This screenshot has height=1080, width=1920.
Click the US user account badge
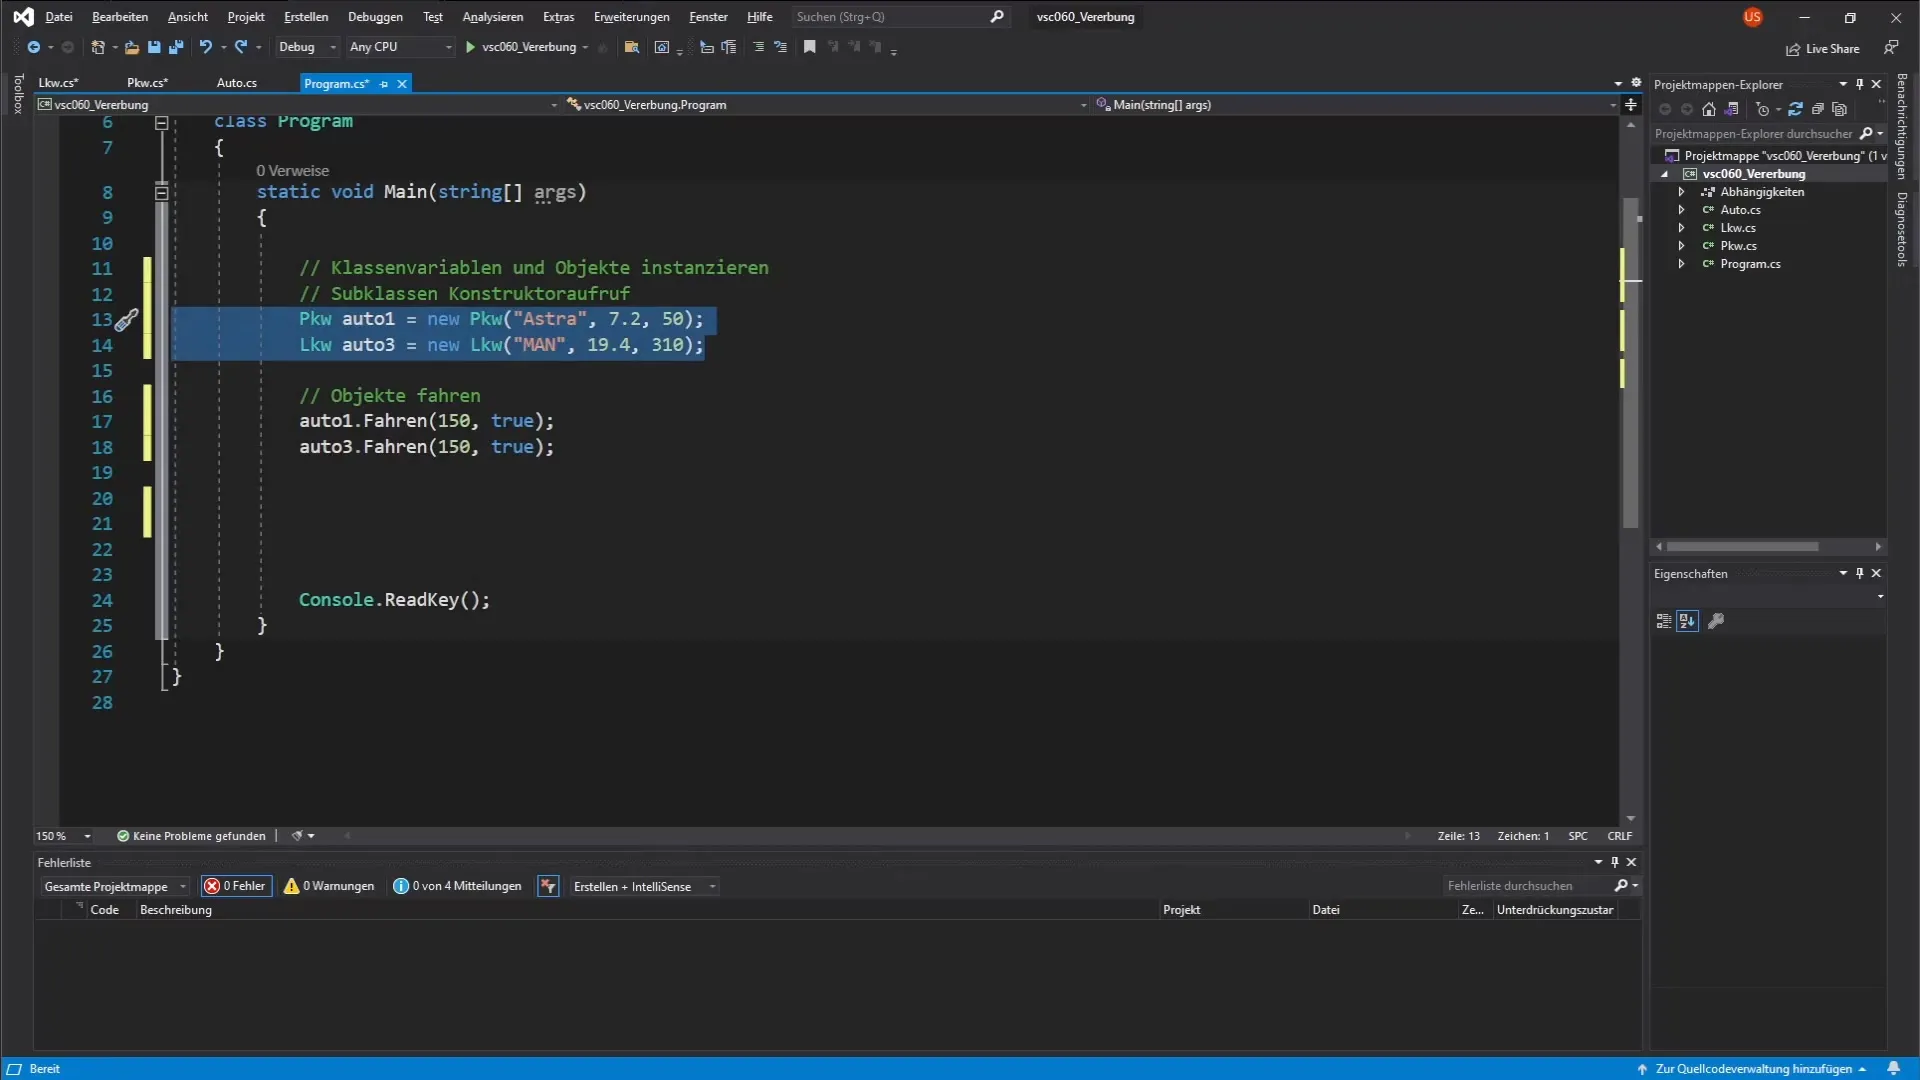(1752, 17)
